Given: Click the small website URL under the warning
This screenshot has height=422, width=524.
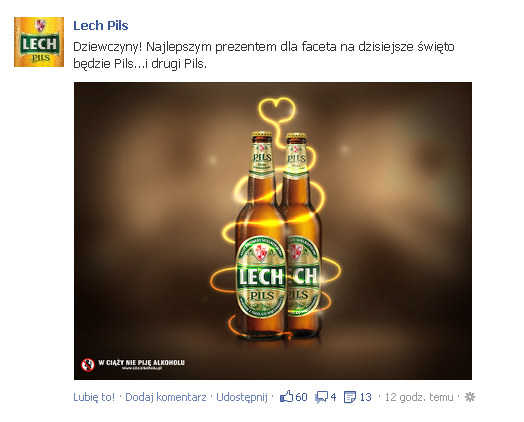Looking at the screenshot, I should point(142,368).
